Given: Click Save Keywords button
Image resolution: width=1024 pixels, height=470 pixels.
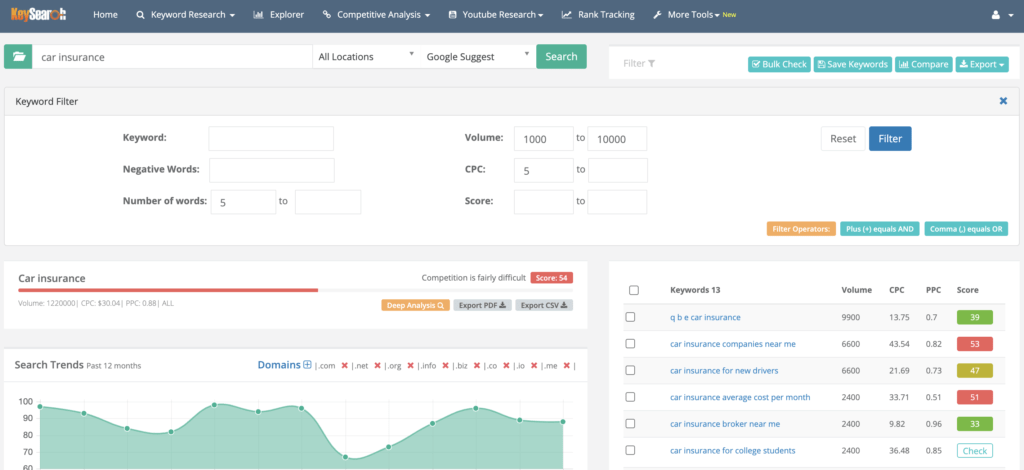Looking at the screenshot, I should [x=852, y=65].
